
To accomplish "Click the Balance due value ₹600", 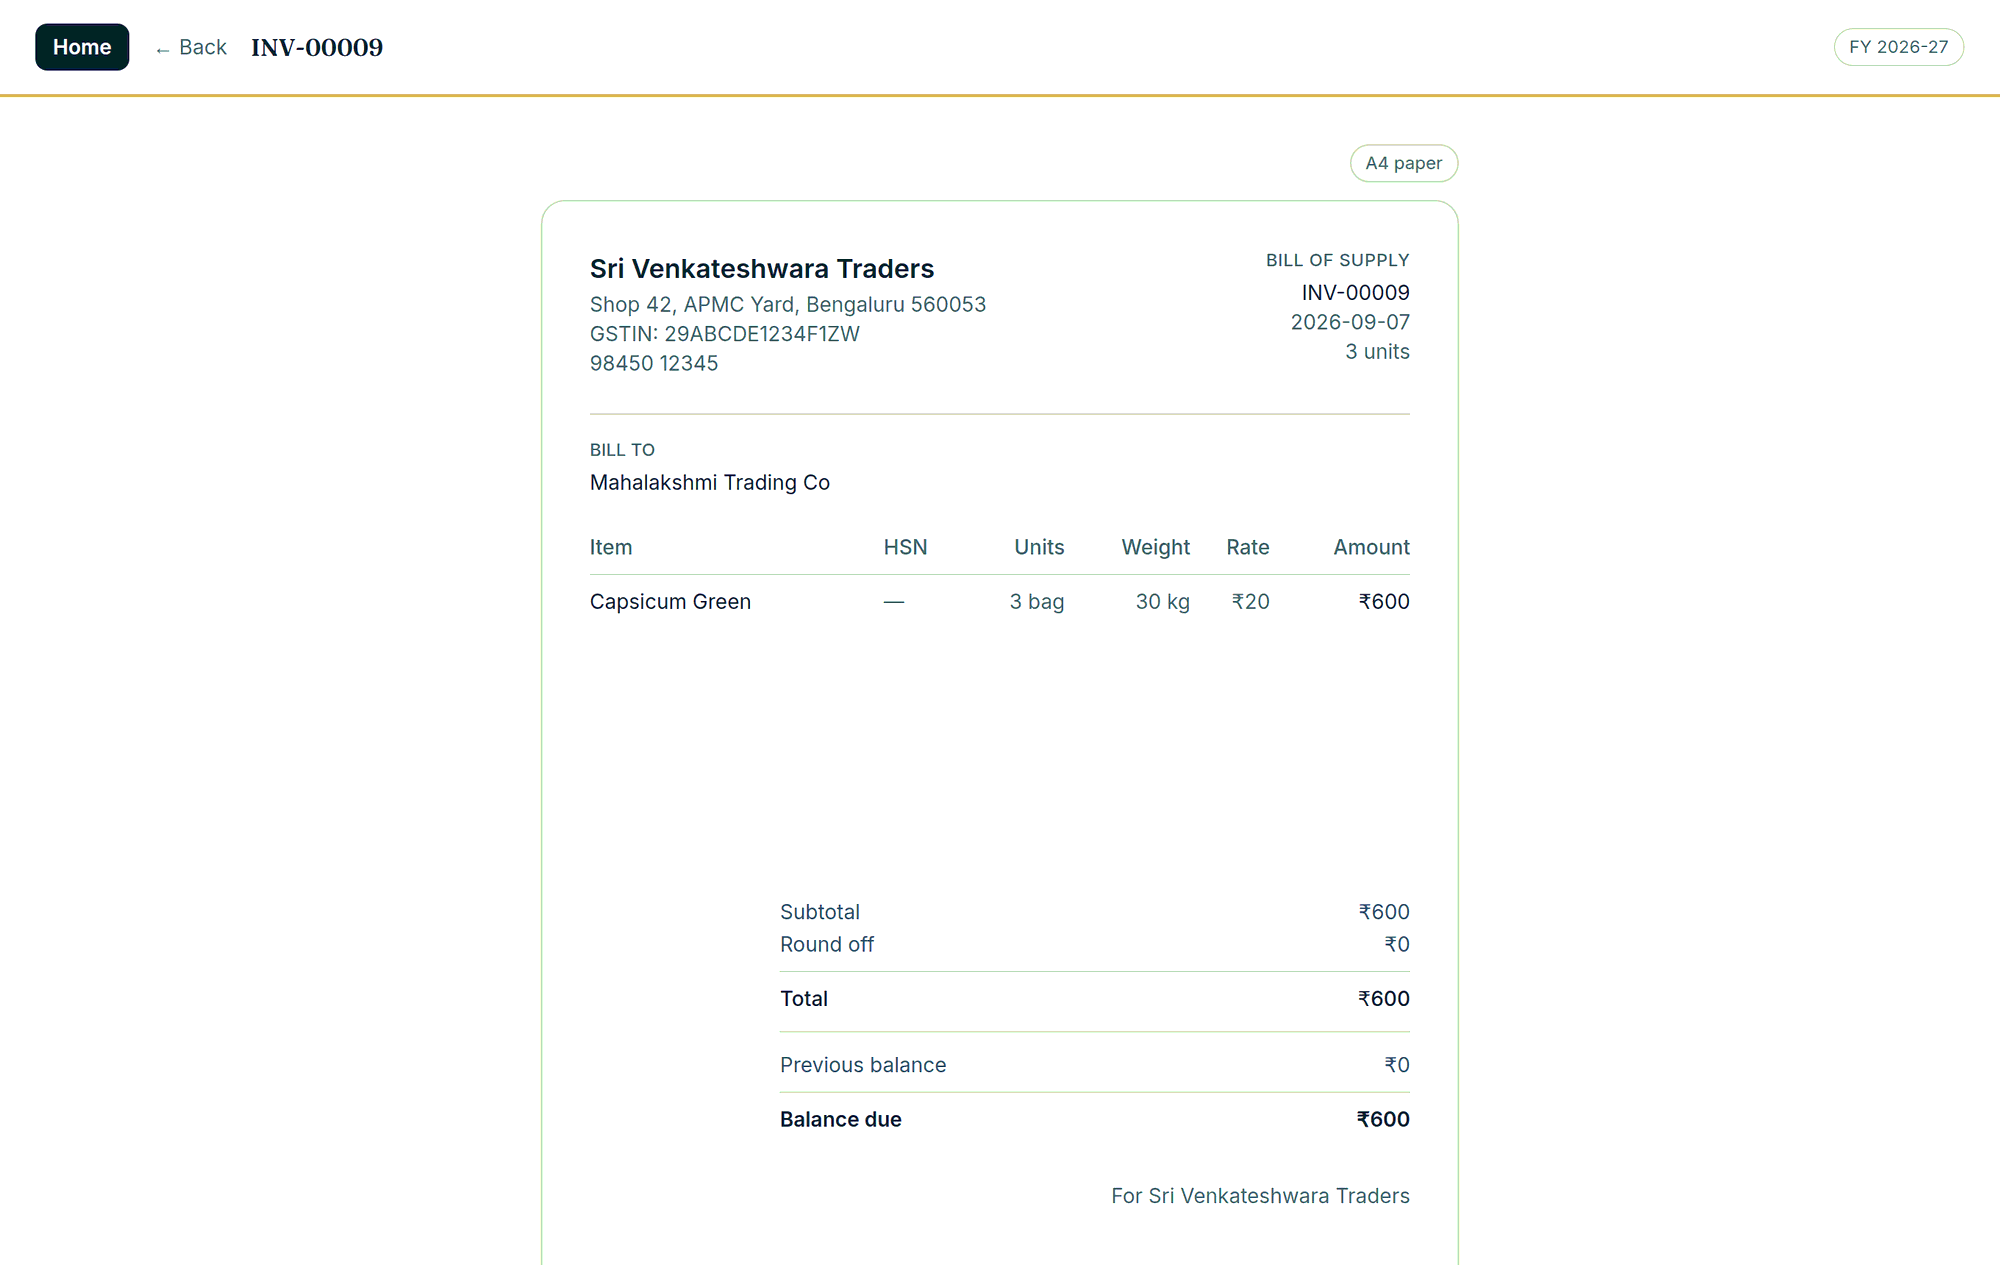I will pos(1383,1120).
